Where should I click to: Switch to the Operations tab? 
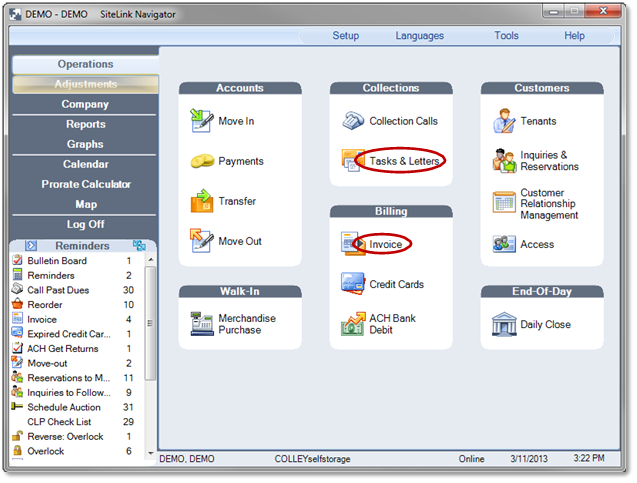[x=85, y=64]
